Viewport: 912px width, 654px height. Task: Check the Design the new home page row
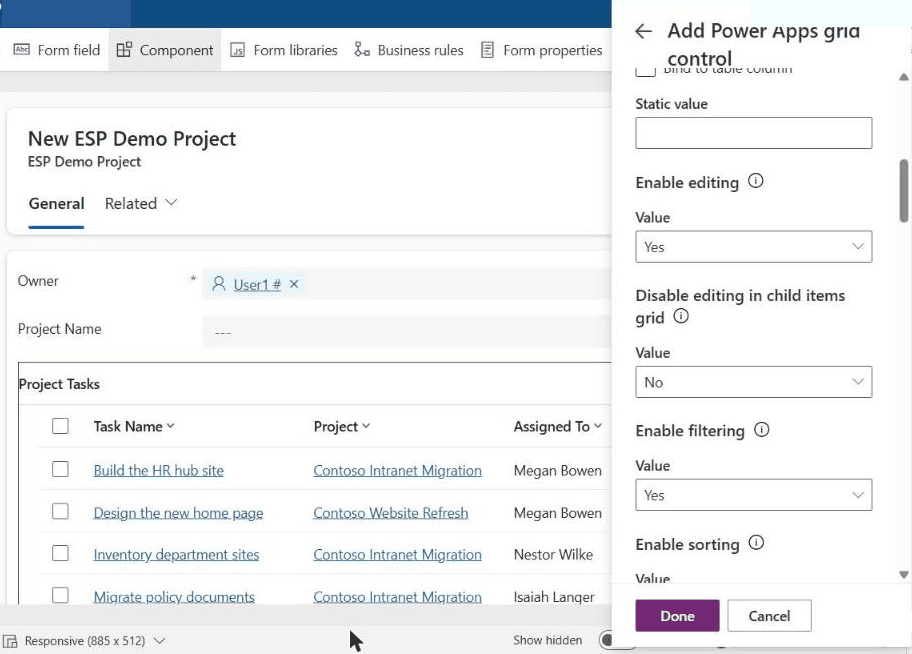pos(60,511)
